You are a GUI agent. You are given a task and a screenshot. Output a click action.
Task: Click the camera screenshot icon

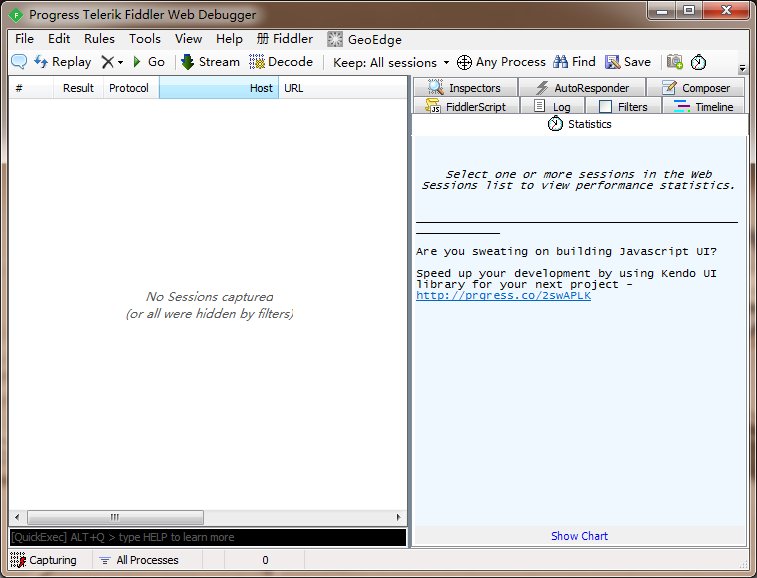point(674,62)
